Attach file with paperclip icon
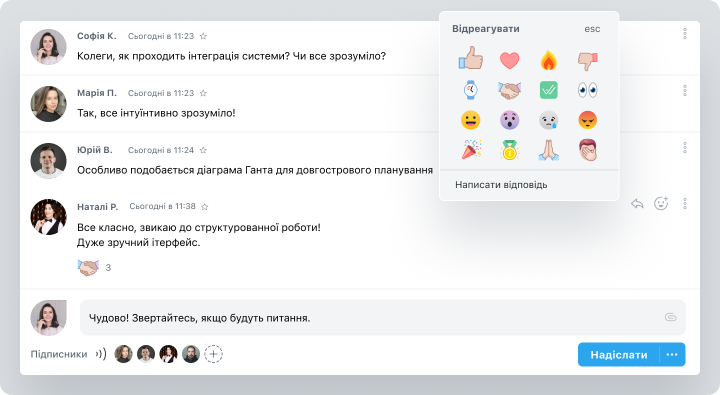Viewport: 720px width, 395px height. (670, 317)
